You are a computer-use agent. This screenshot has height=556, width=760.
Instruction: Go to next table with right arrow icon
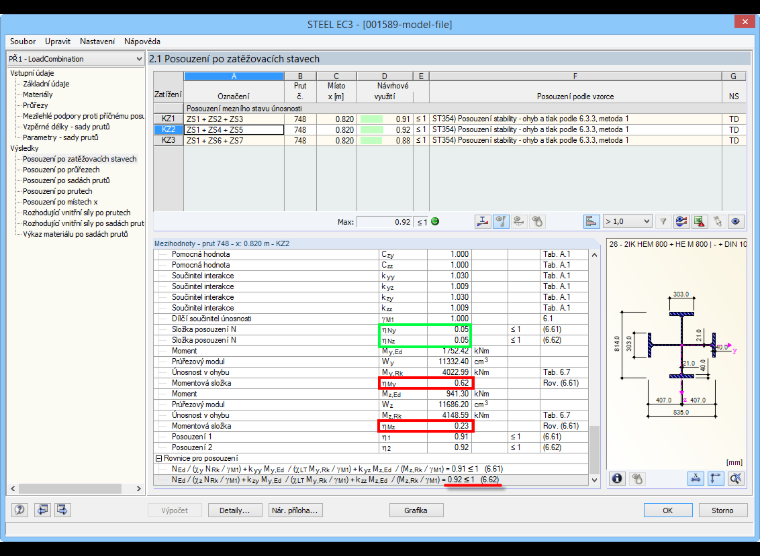coord(62,510)
